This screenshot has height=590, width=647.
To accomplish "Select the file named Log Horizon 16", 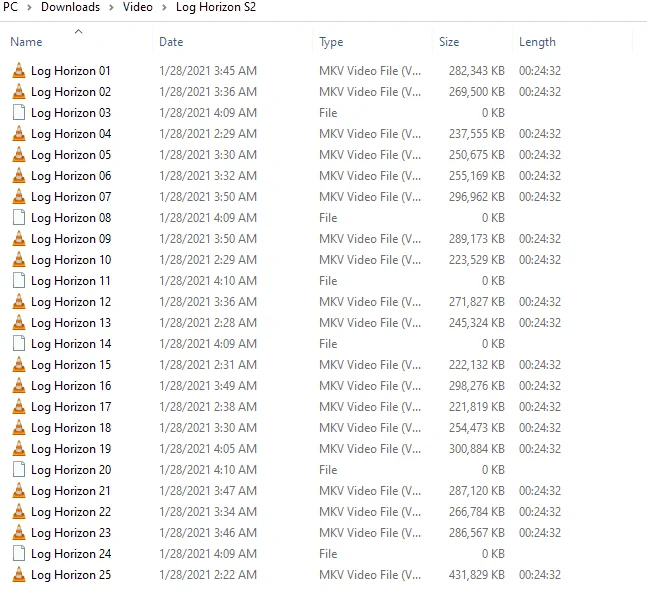I will click(x=71, y=386).
